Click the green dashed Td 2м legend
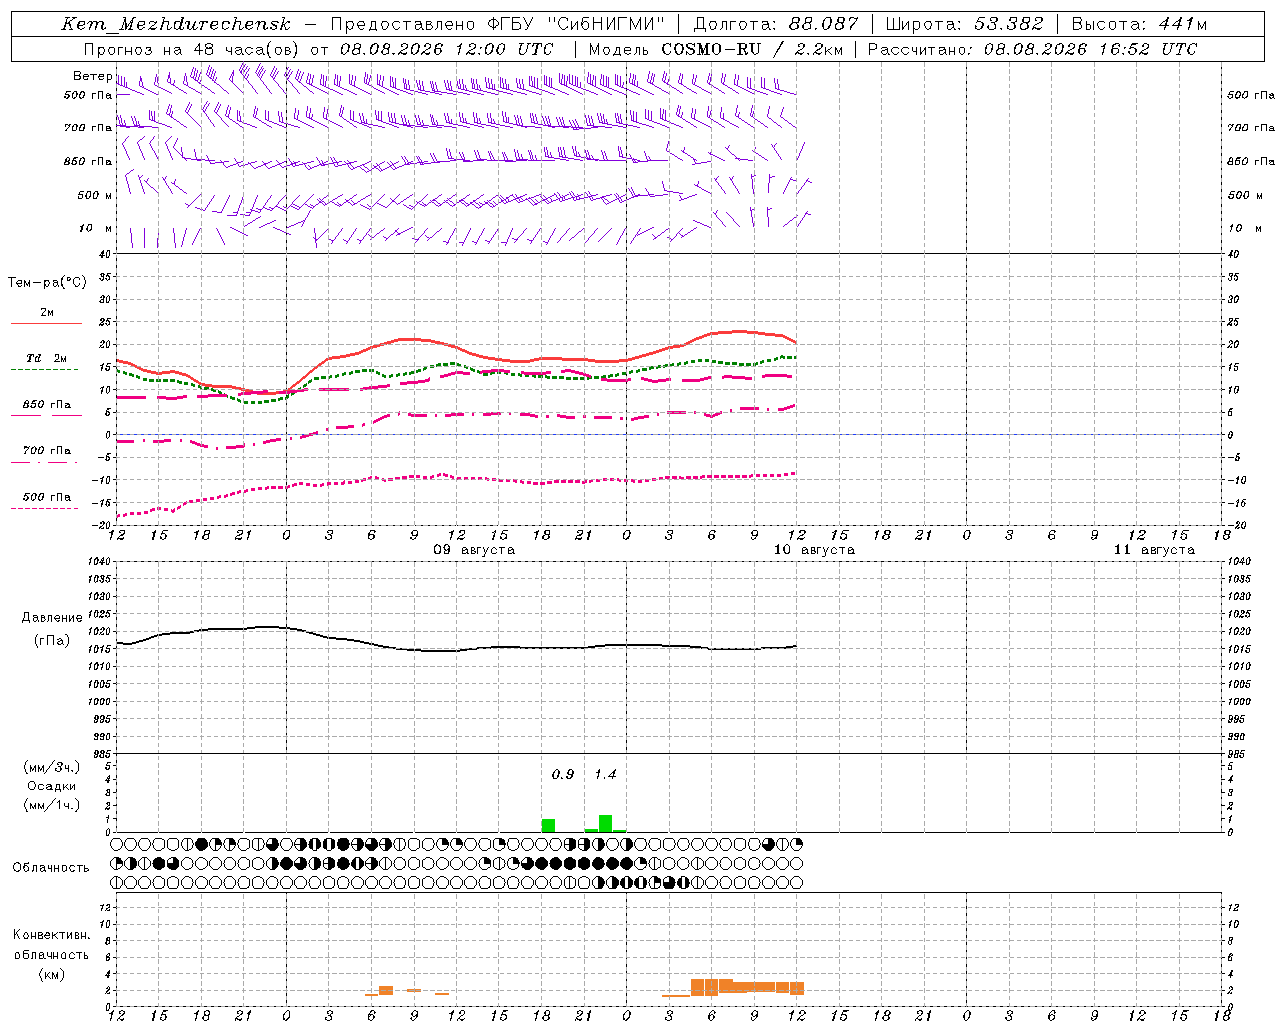Image resolution: width=1280 pixels, height=1024 pixels. (46, 363)
